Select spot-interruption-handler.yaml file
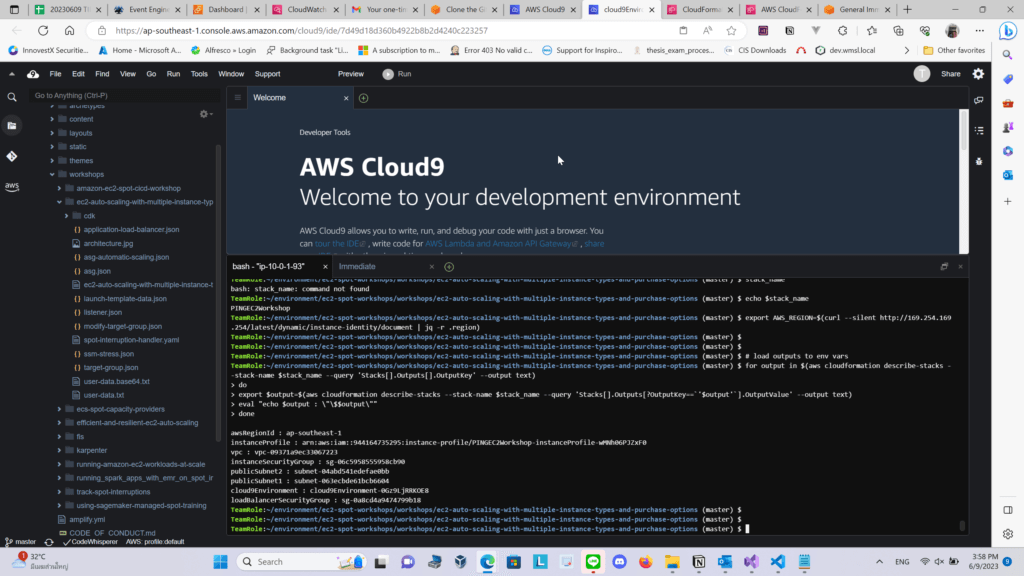Screen dimensions: 1024x576 click(131, 340)
